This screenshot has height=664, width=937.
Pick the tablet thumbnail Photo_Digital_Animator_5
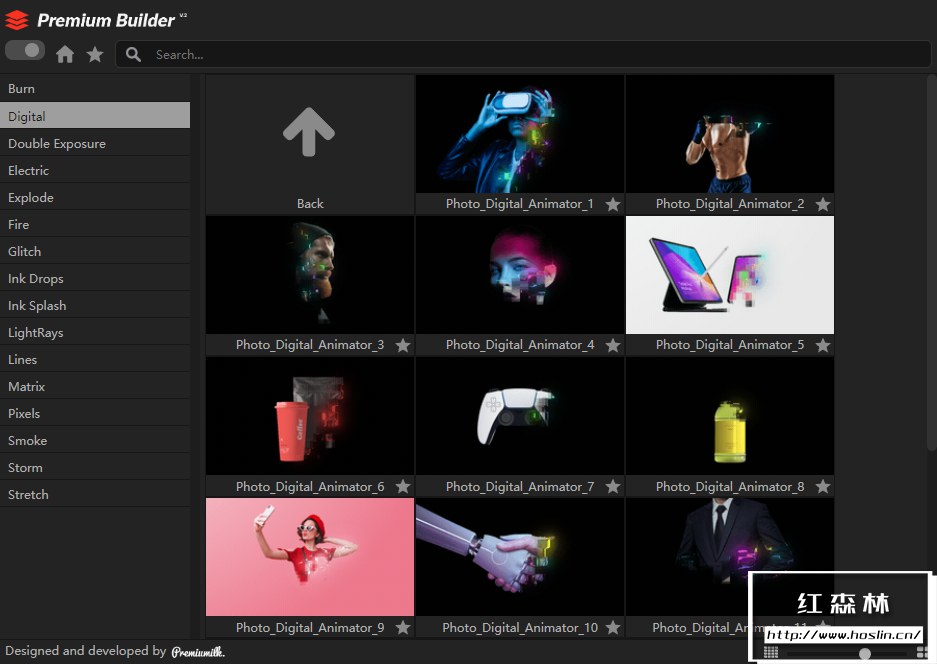pyautogui.click(x=730, y=275)
